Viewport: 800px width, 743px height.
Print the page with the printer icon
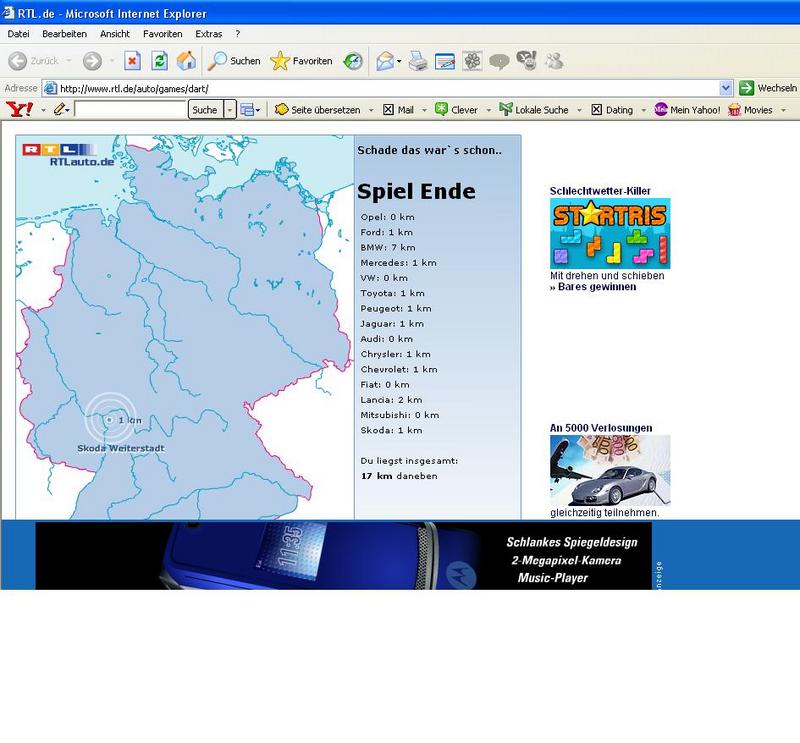418,61
